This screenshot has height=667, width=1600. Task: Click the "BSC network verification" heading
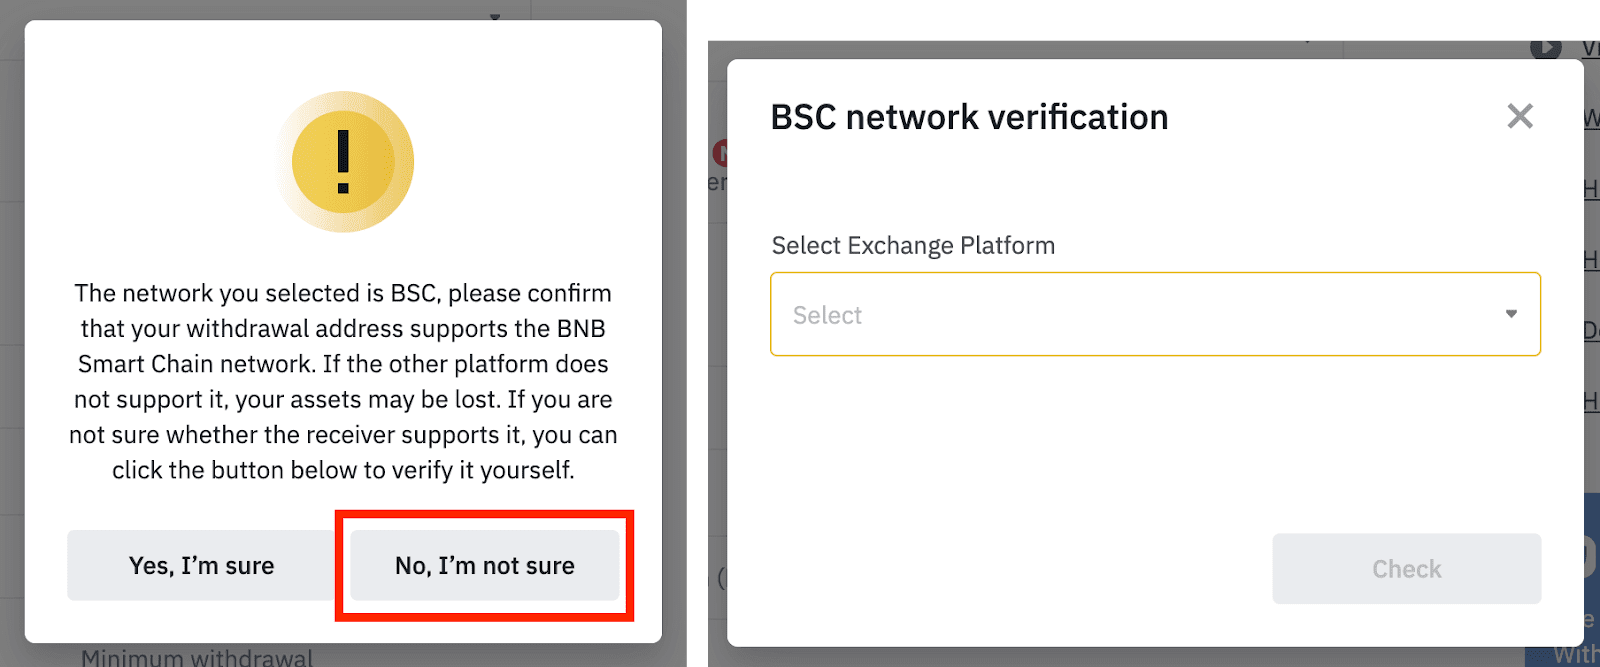[969, 117]
